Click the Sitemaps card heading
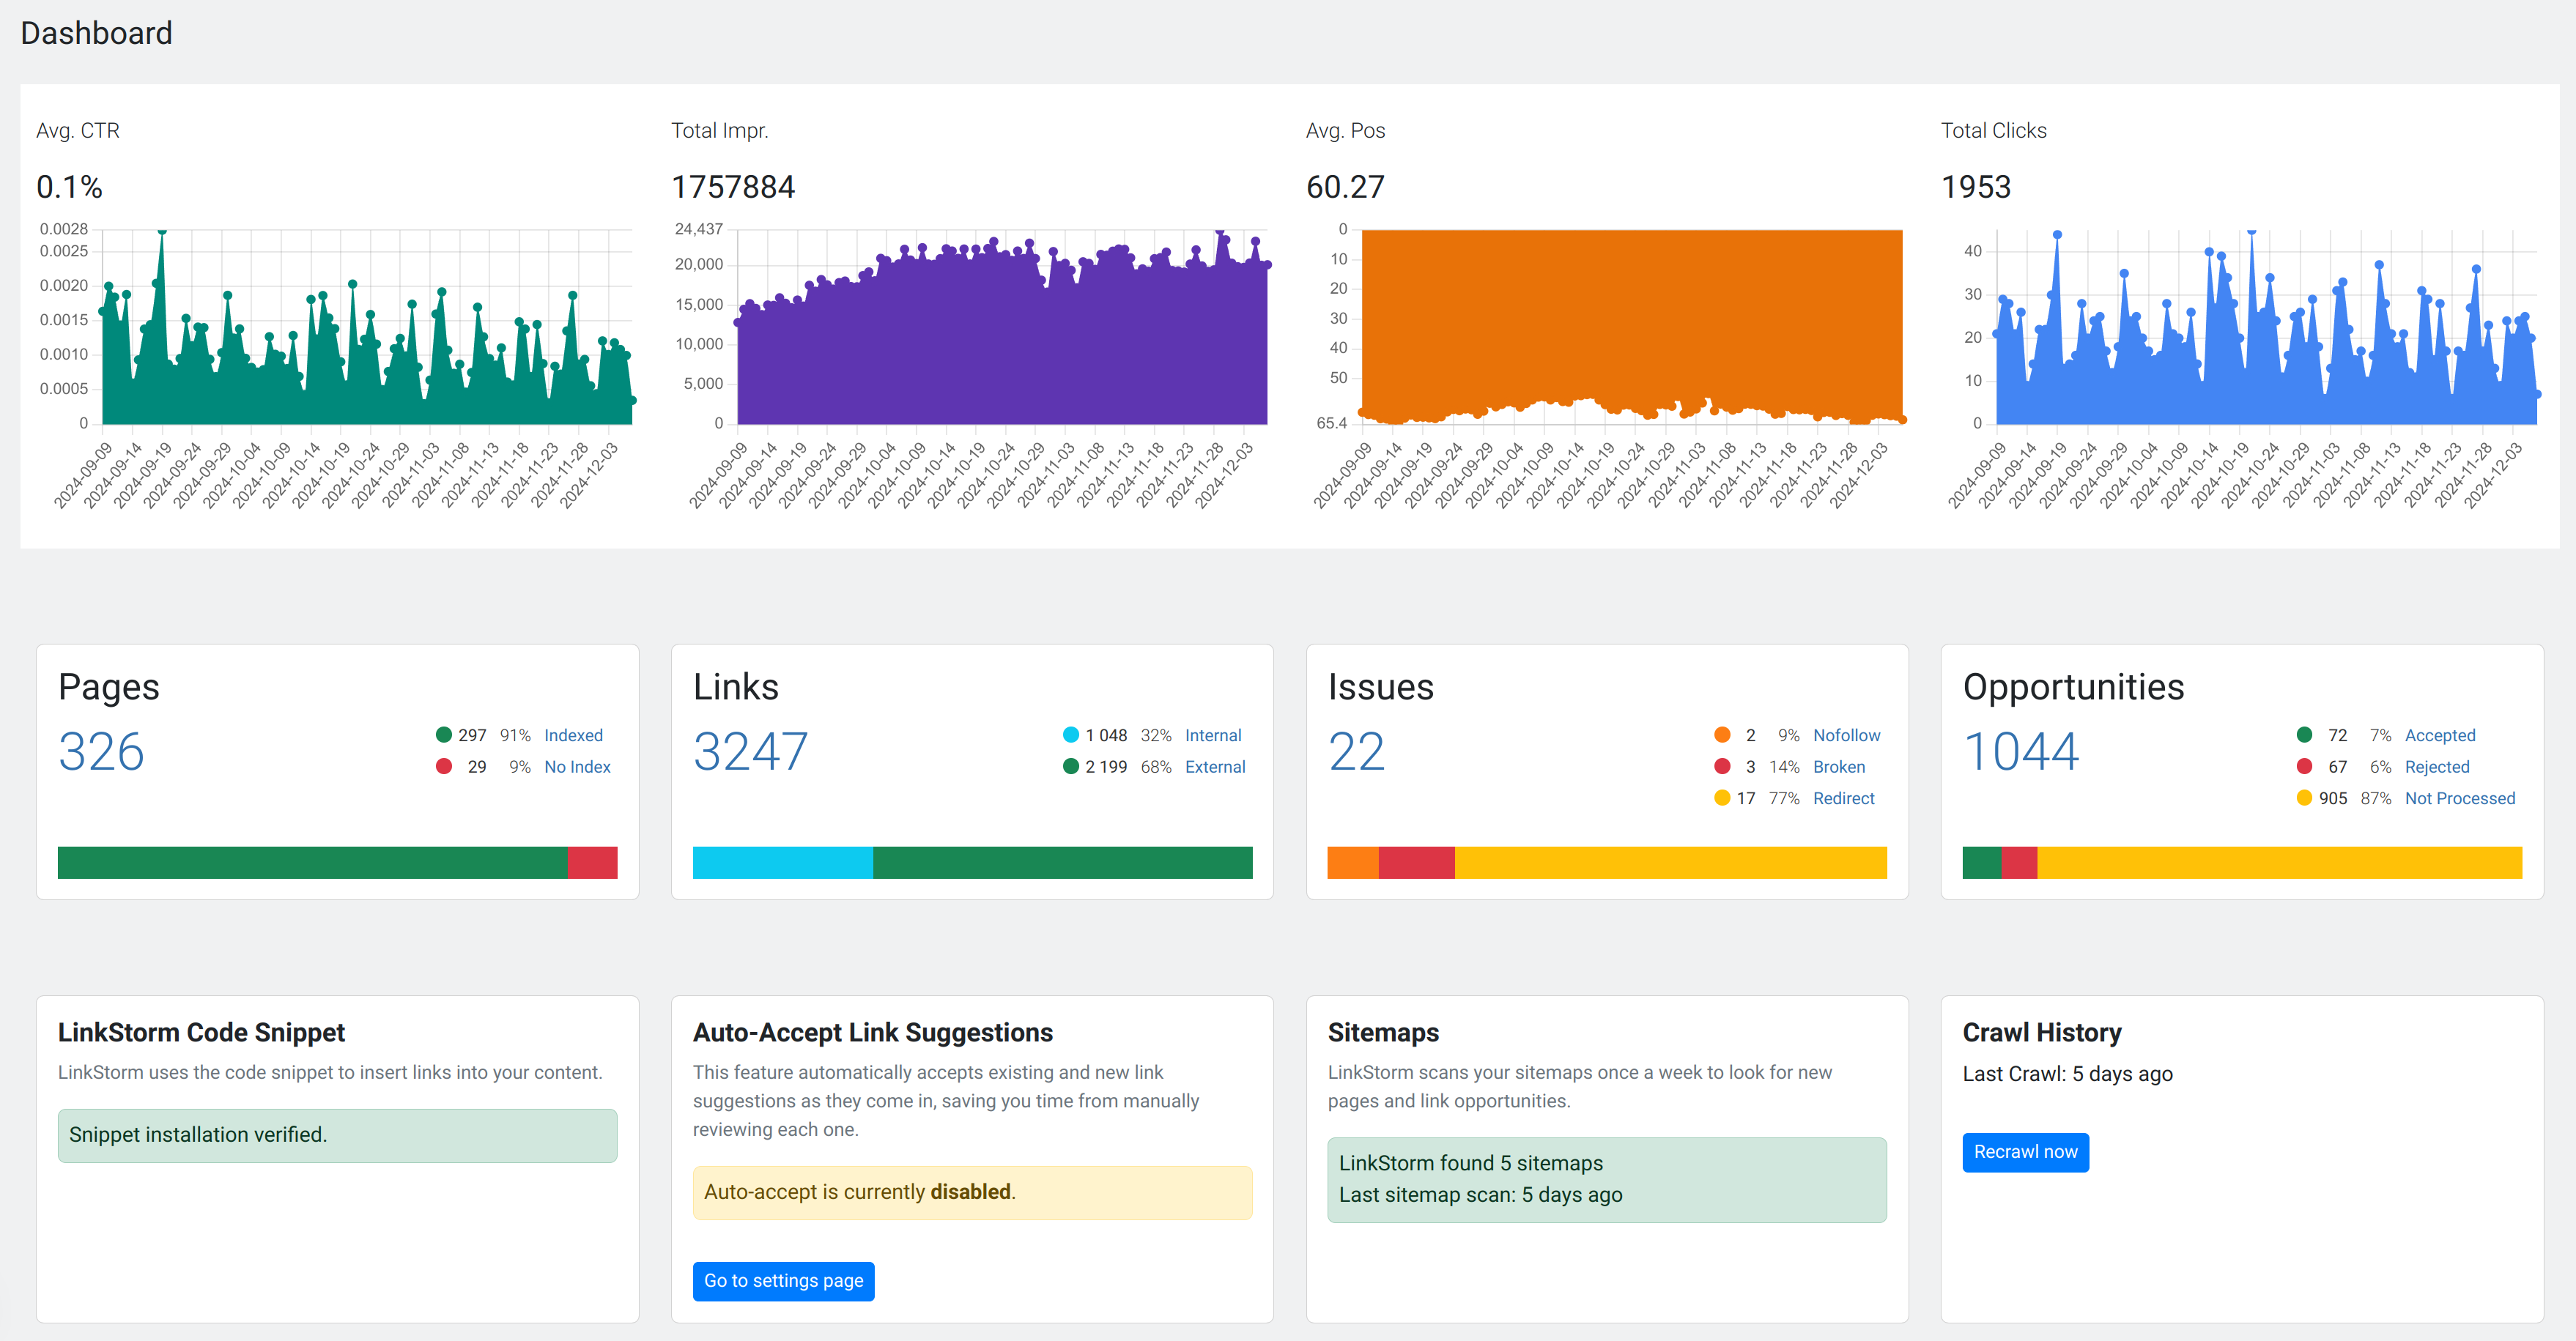 pos(1383,1032)
